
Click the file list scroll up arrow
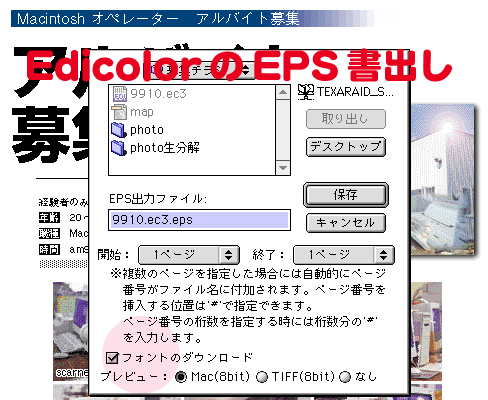click(283, 92)
